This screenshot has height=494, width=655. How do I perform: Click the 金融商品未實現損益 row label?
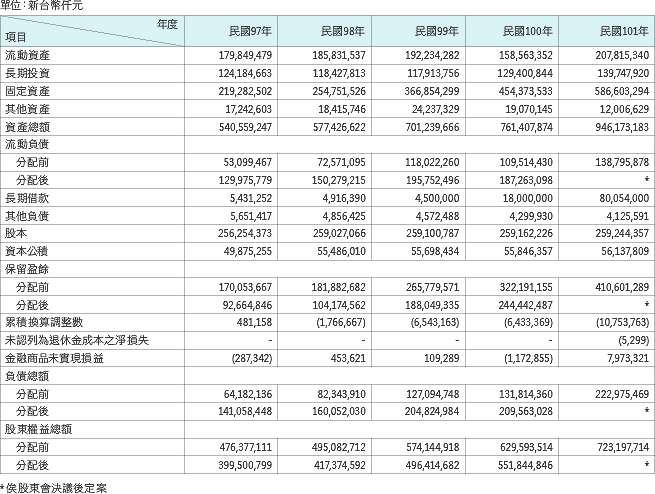54,358
